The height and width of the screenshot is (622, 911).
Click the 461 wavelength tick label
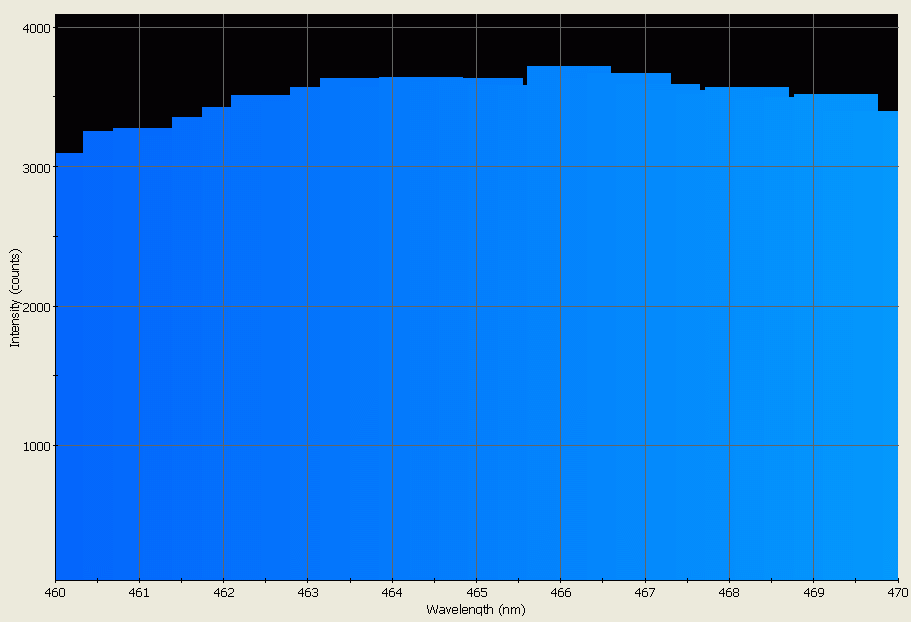(139, 593)
